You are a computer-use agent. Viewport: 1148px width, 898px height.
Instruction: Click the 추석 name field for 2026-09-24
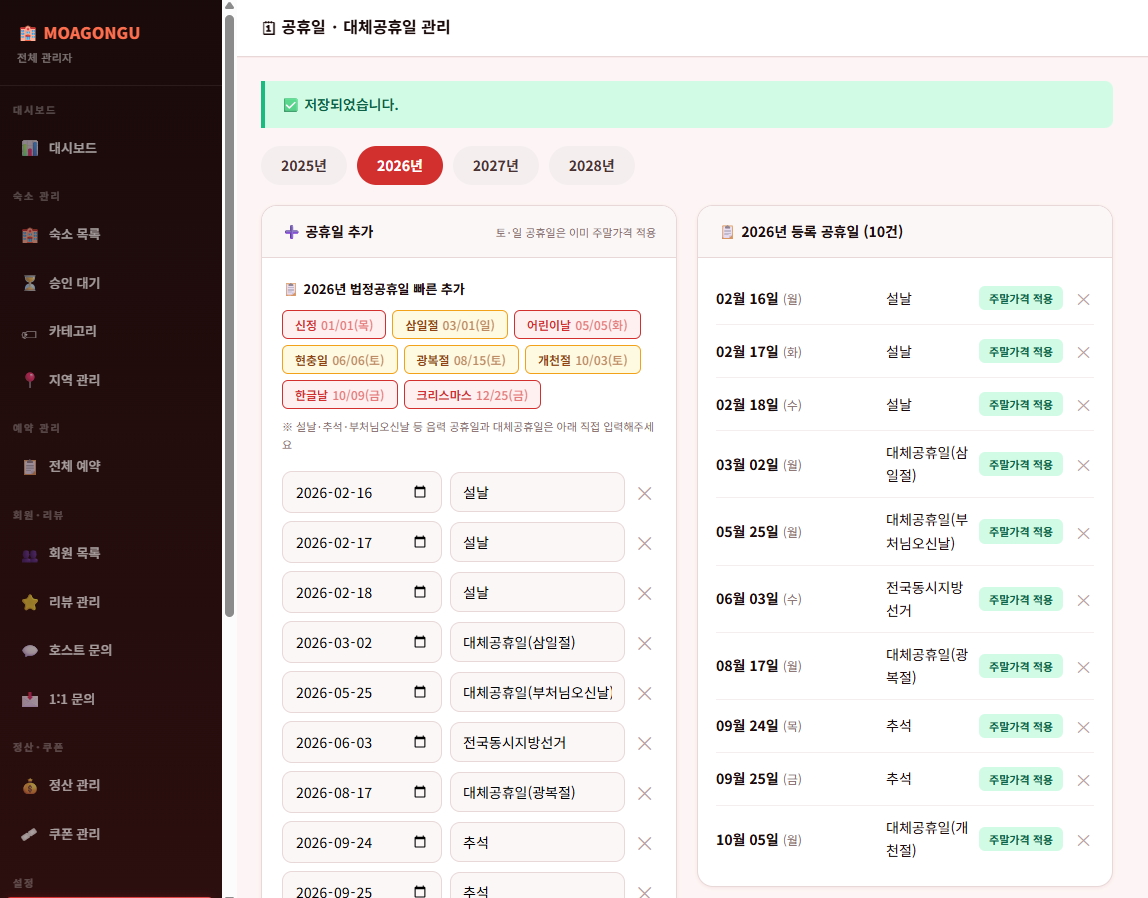click(x=537, y=842)
